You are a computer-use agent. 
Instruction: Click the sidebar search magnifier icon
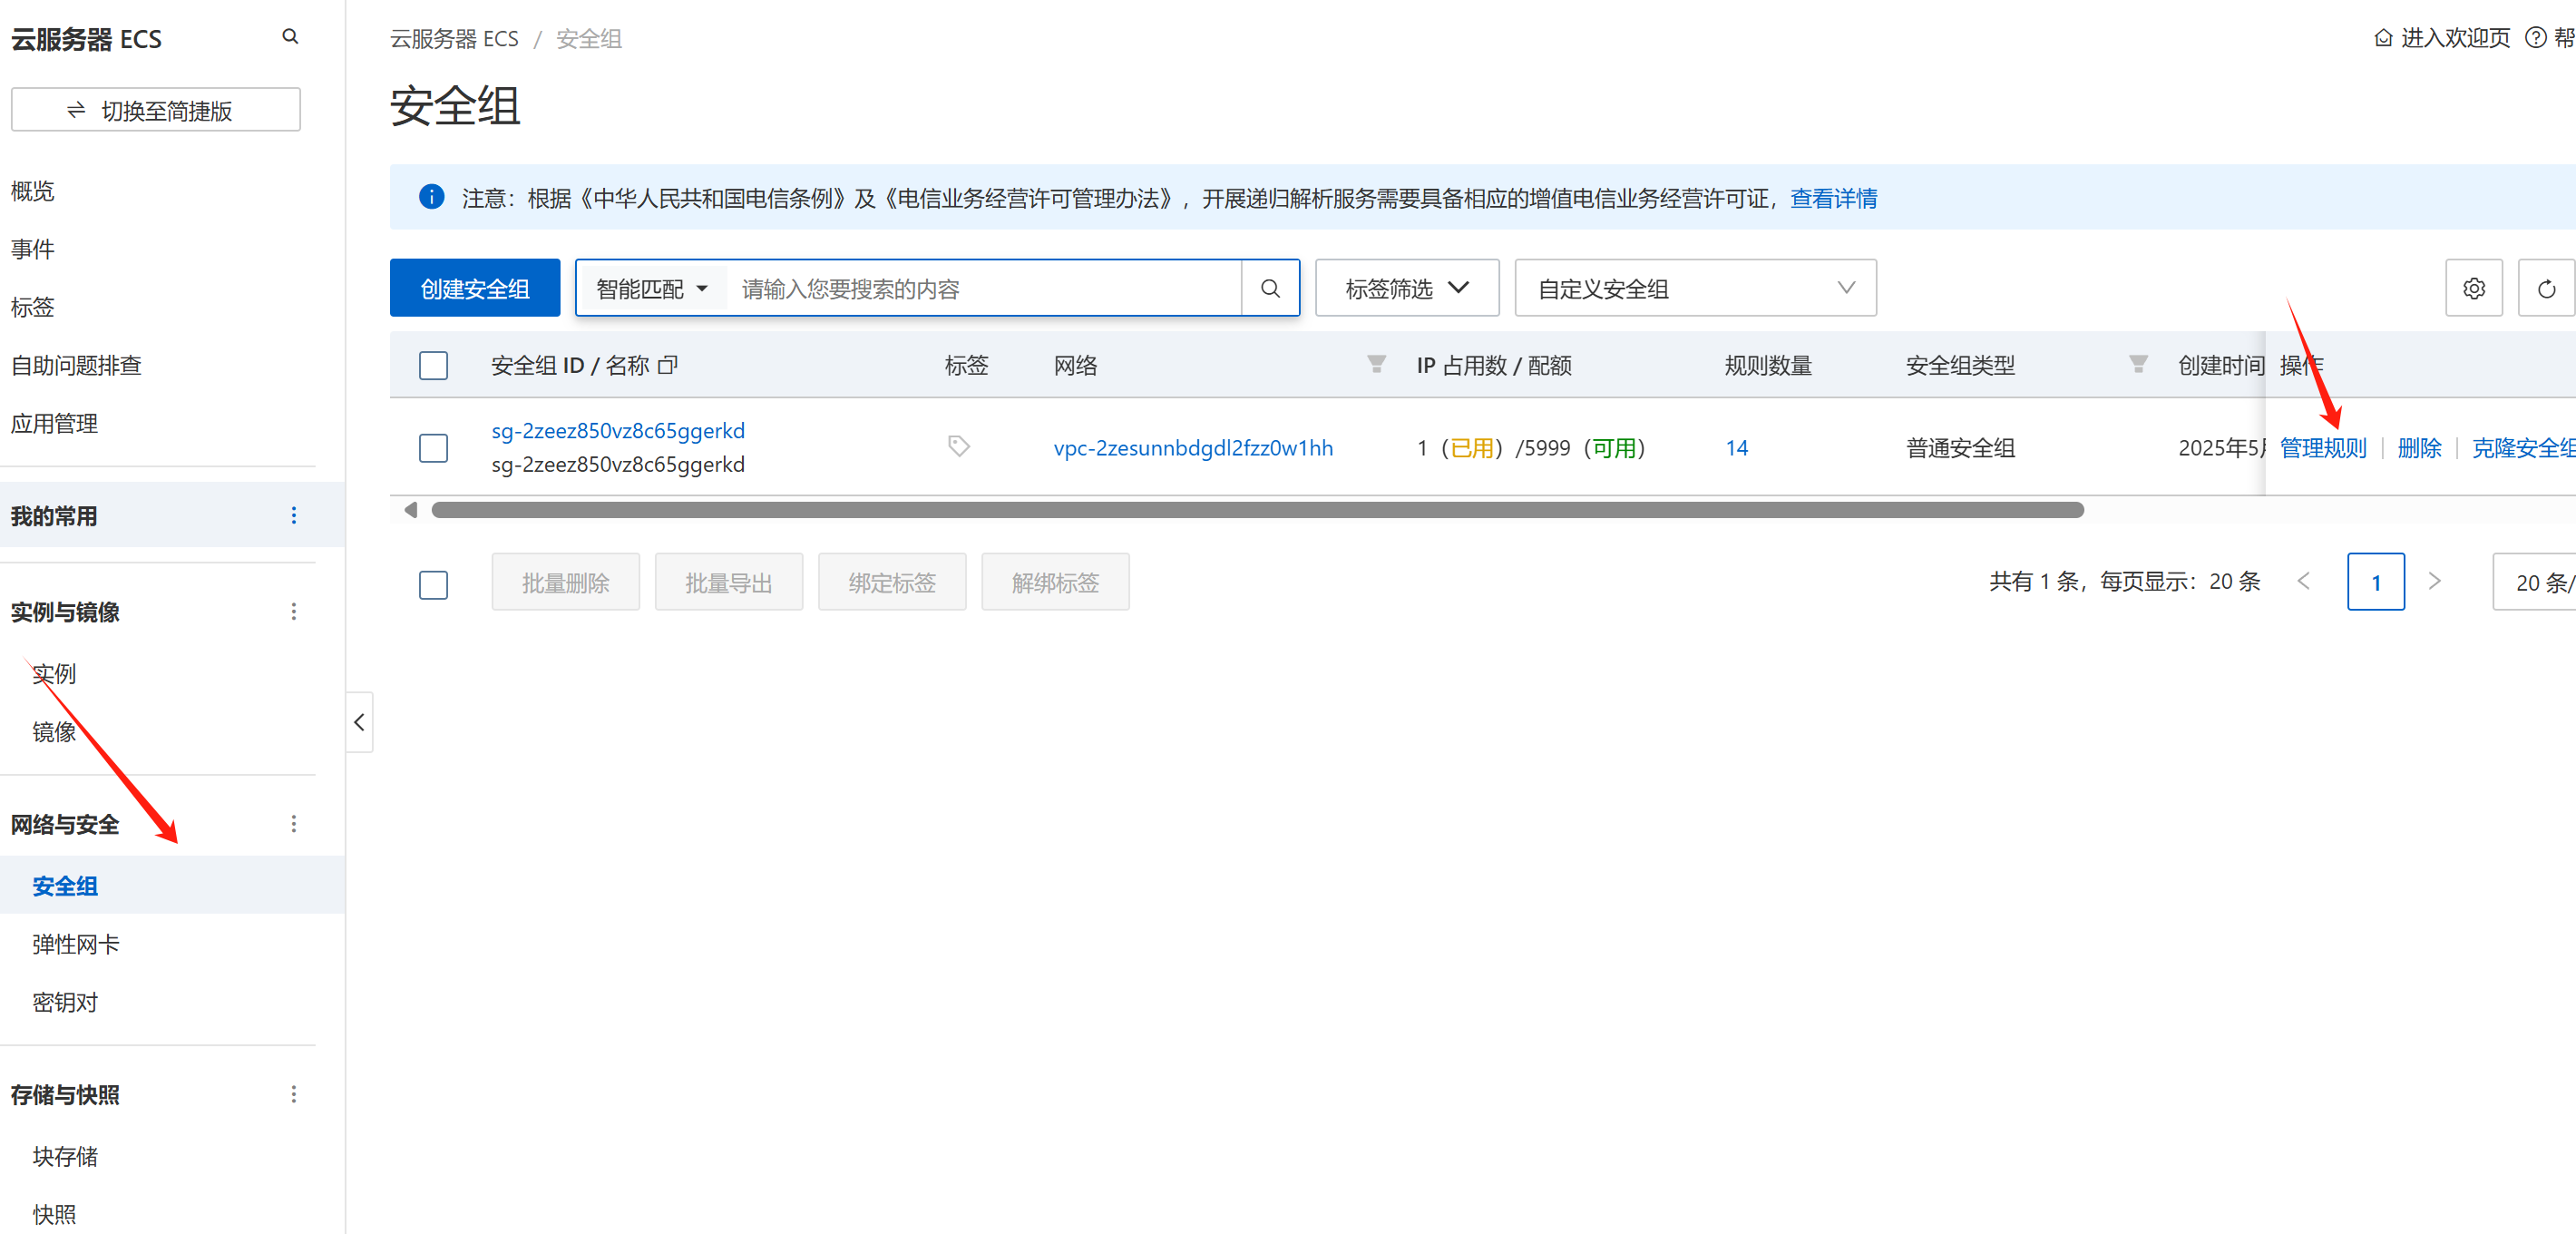click(x=290, y=37)
